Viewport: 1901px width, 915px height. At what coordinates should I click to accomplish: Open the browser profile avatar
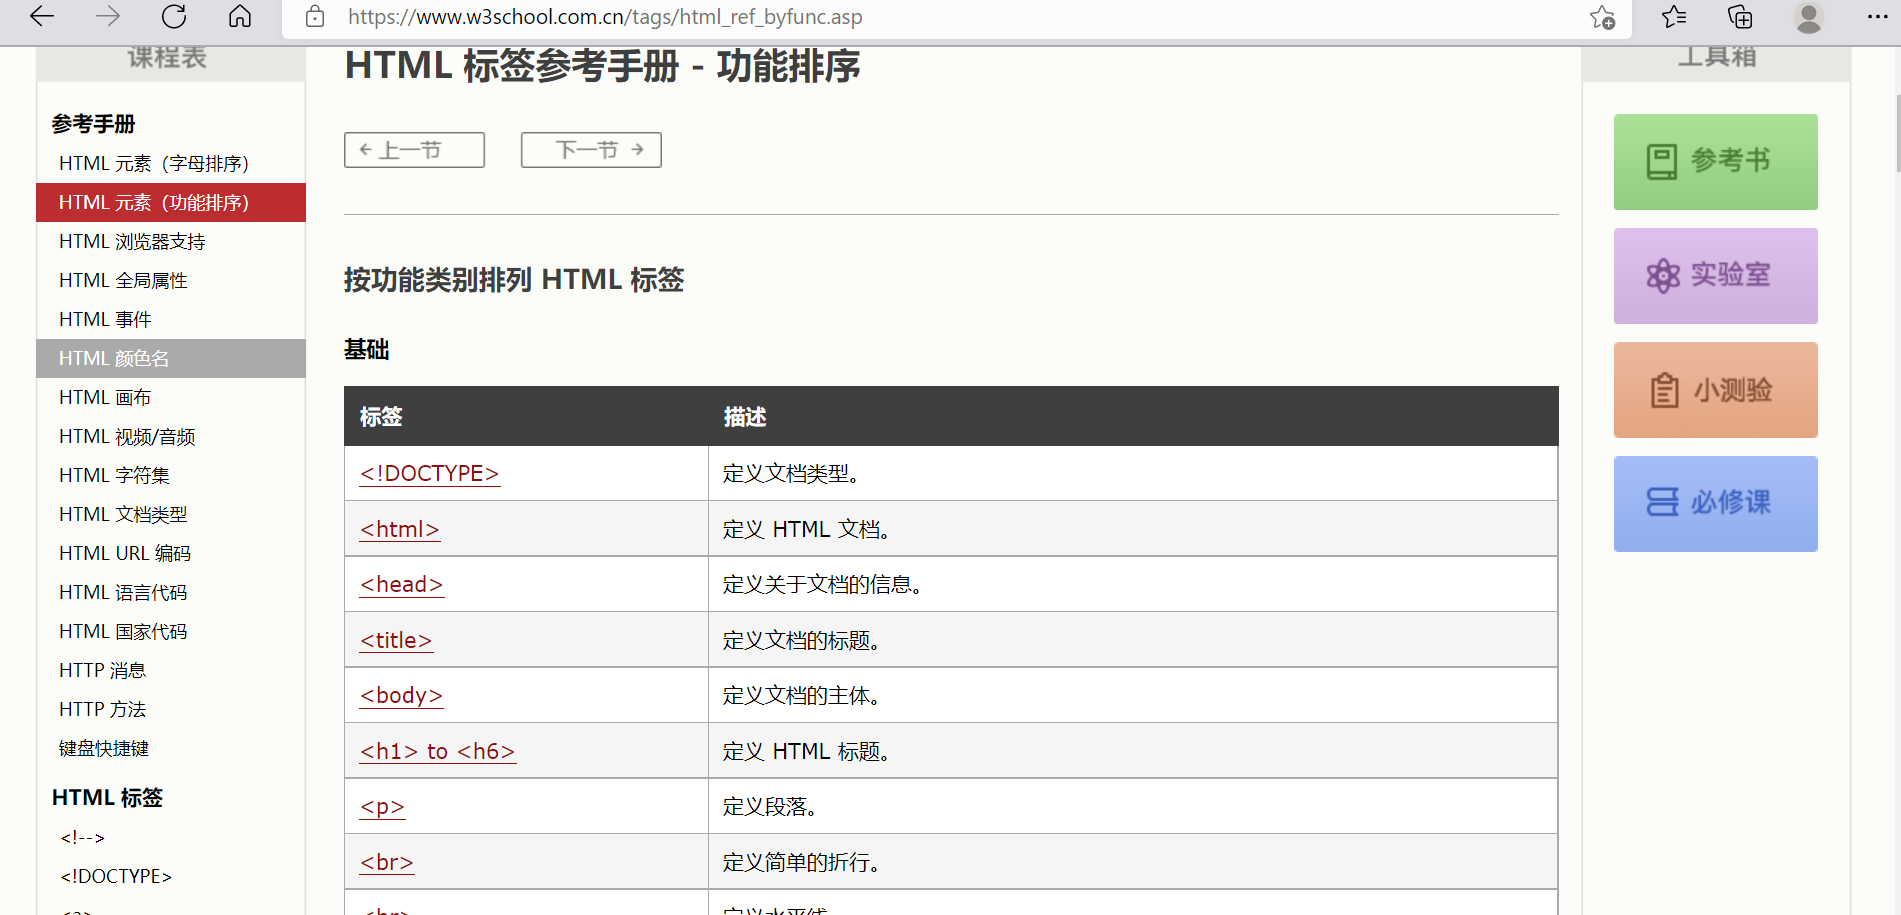[x=1808, y=17]
